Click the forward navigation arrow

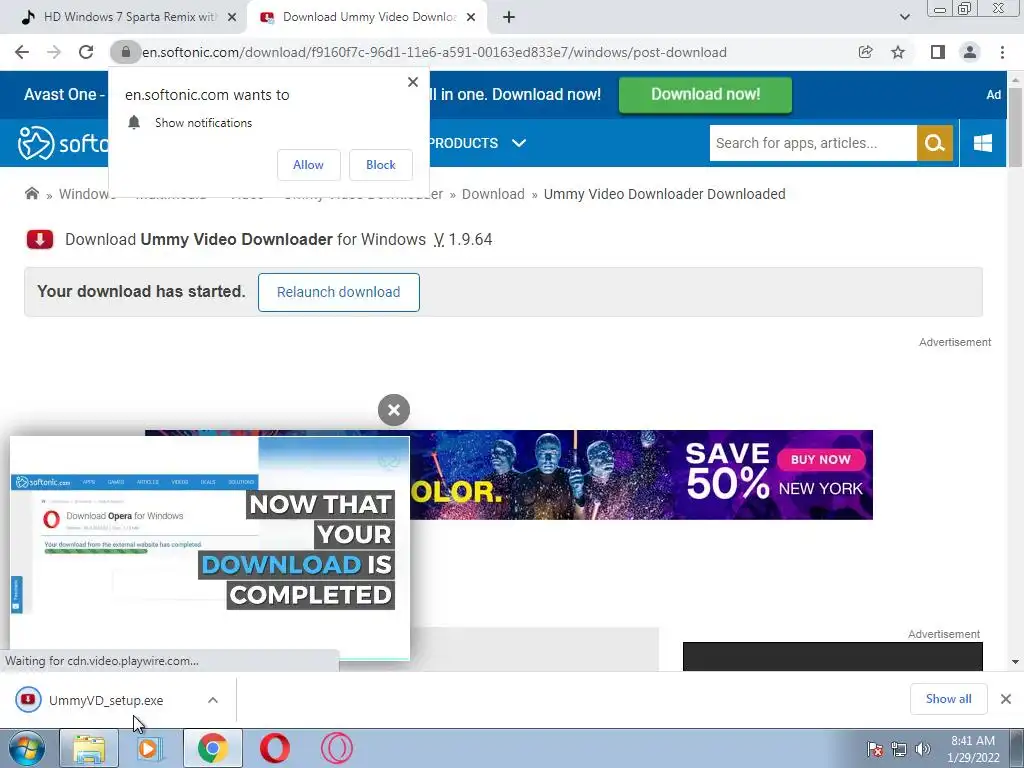coord(54,52)
